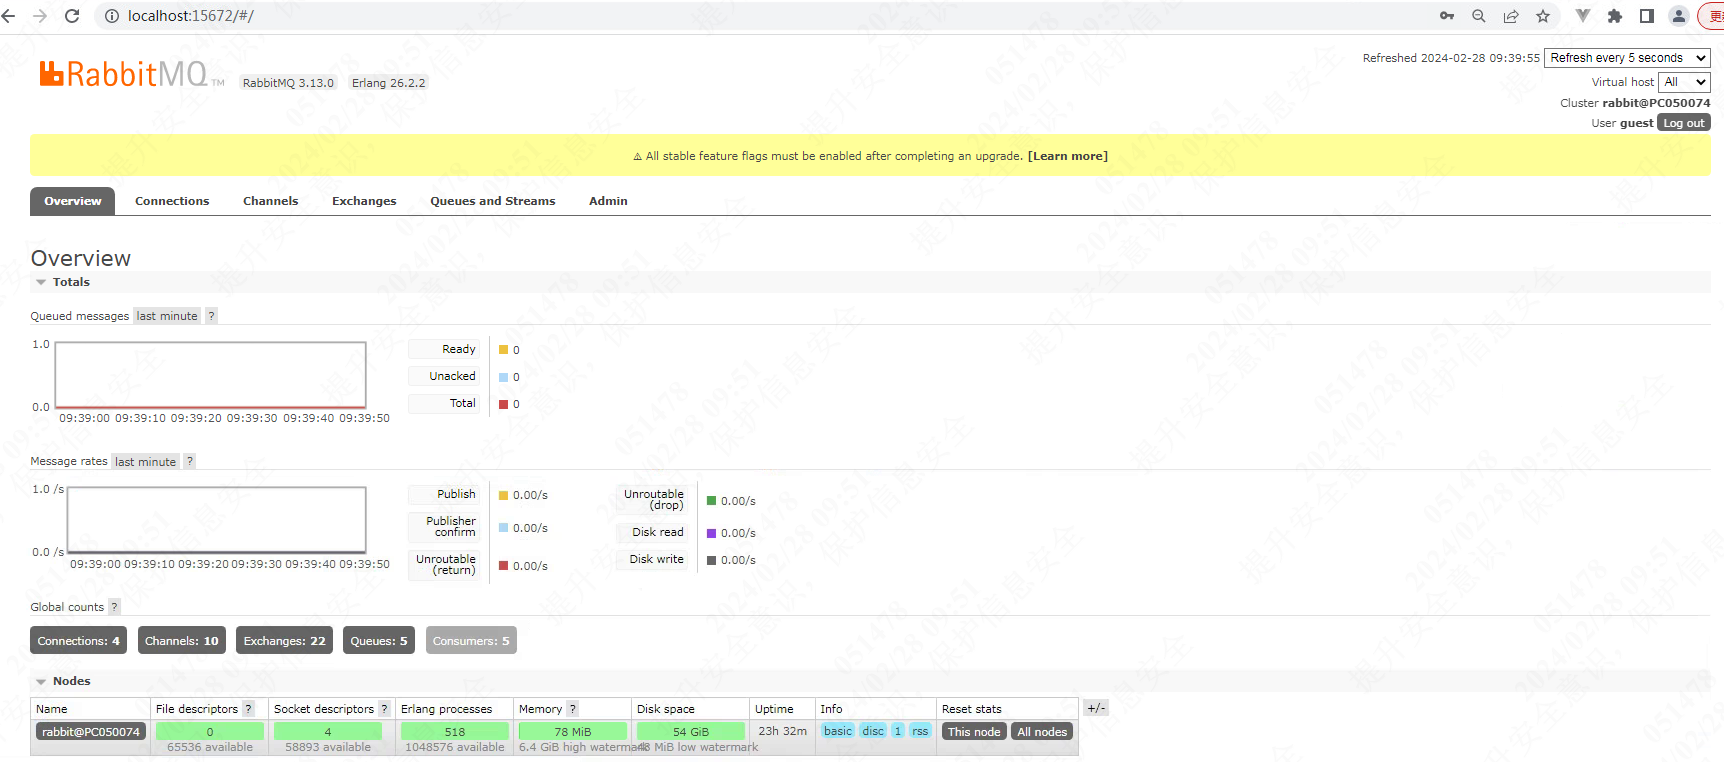Viewport: 1724px width, 762px height.
Task: Reset stats for All nodes
Action: tap(1042, 732)
